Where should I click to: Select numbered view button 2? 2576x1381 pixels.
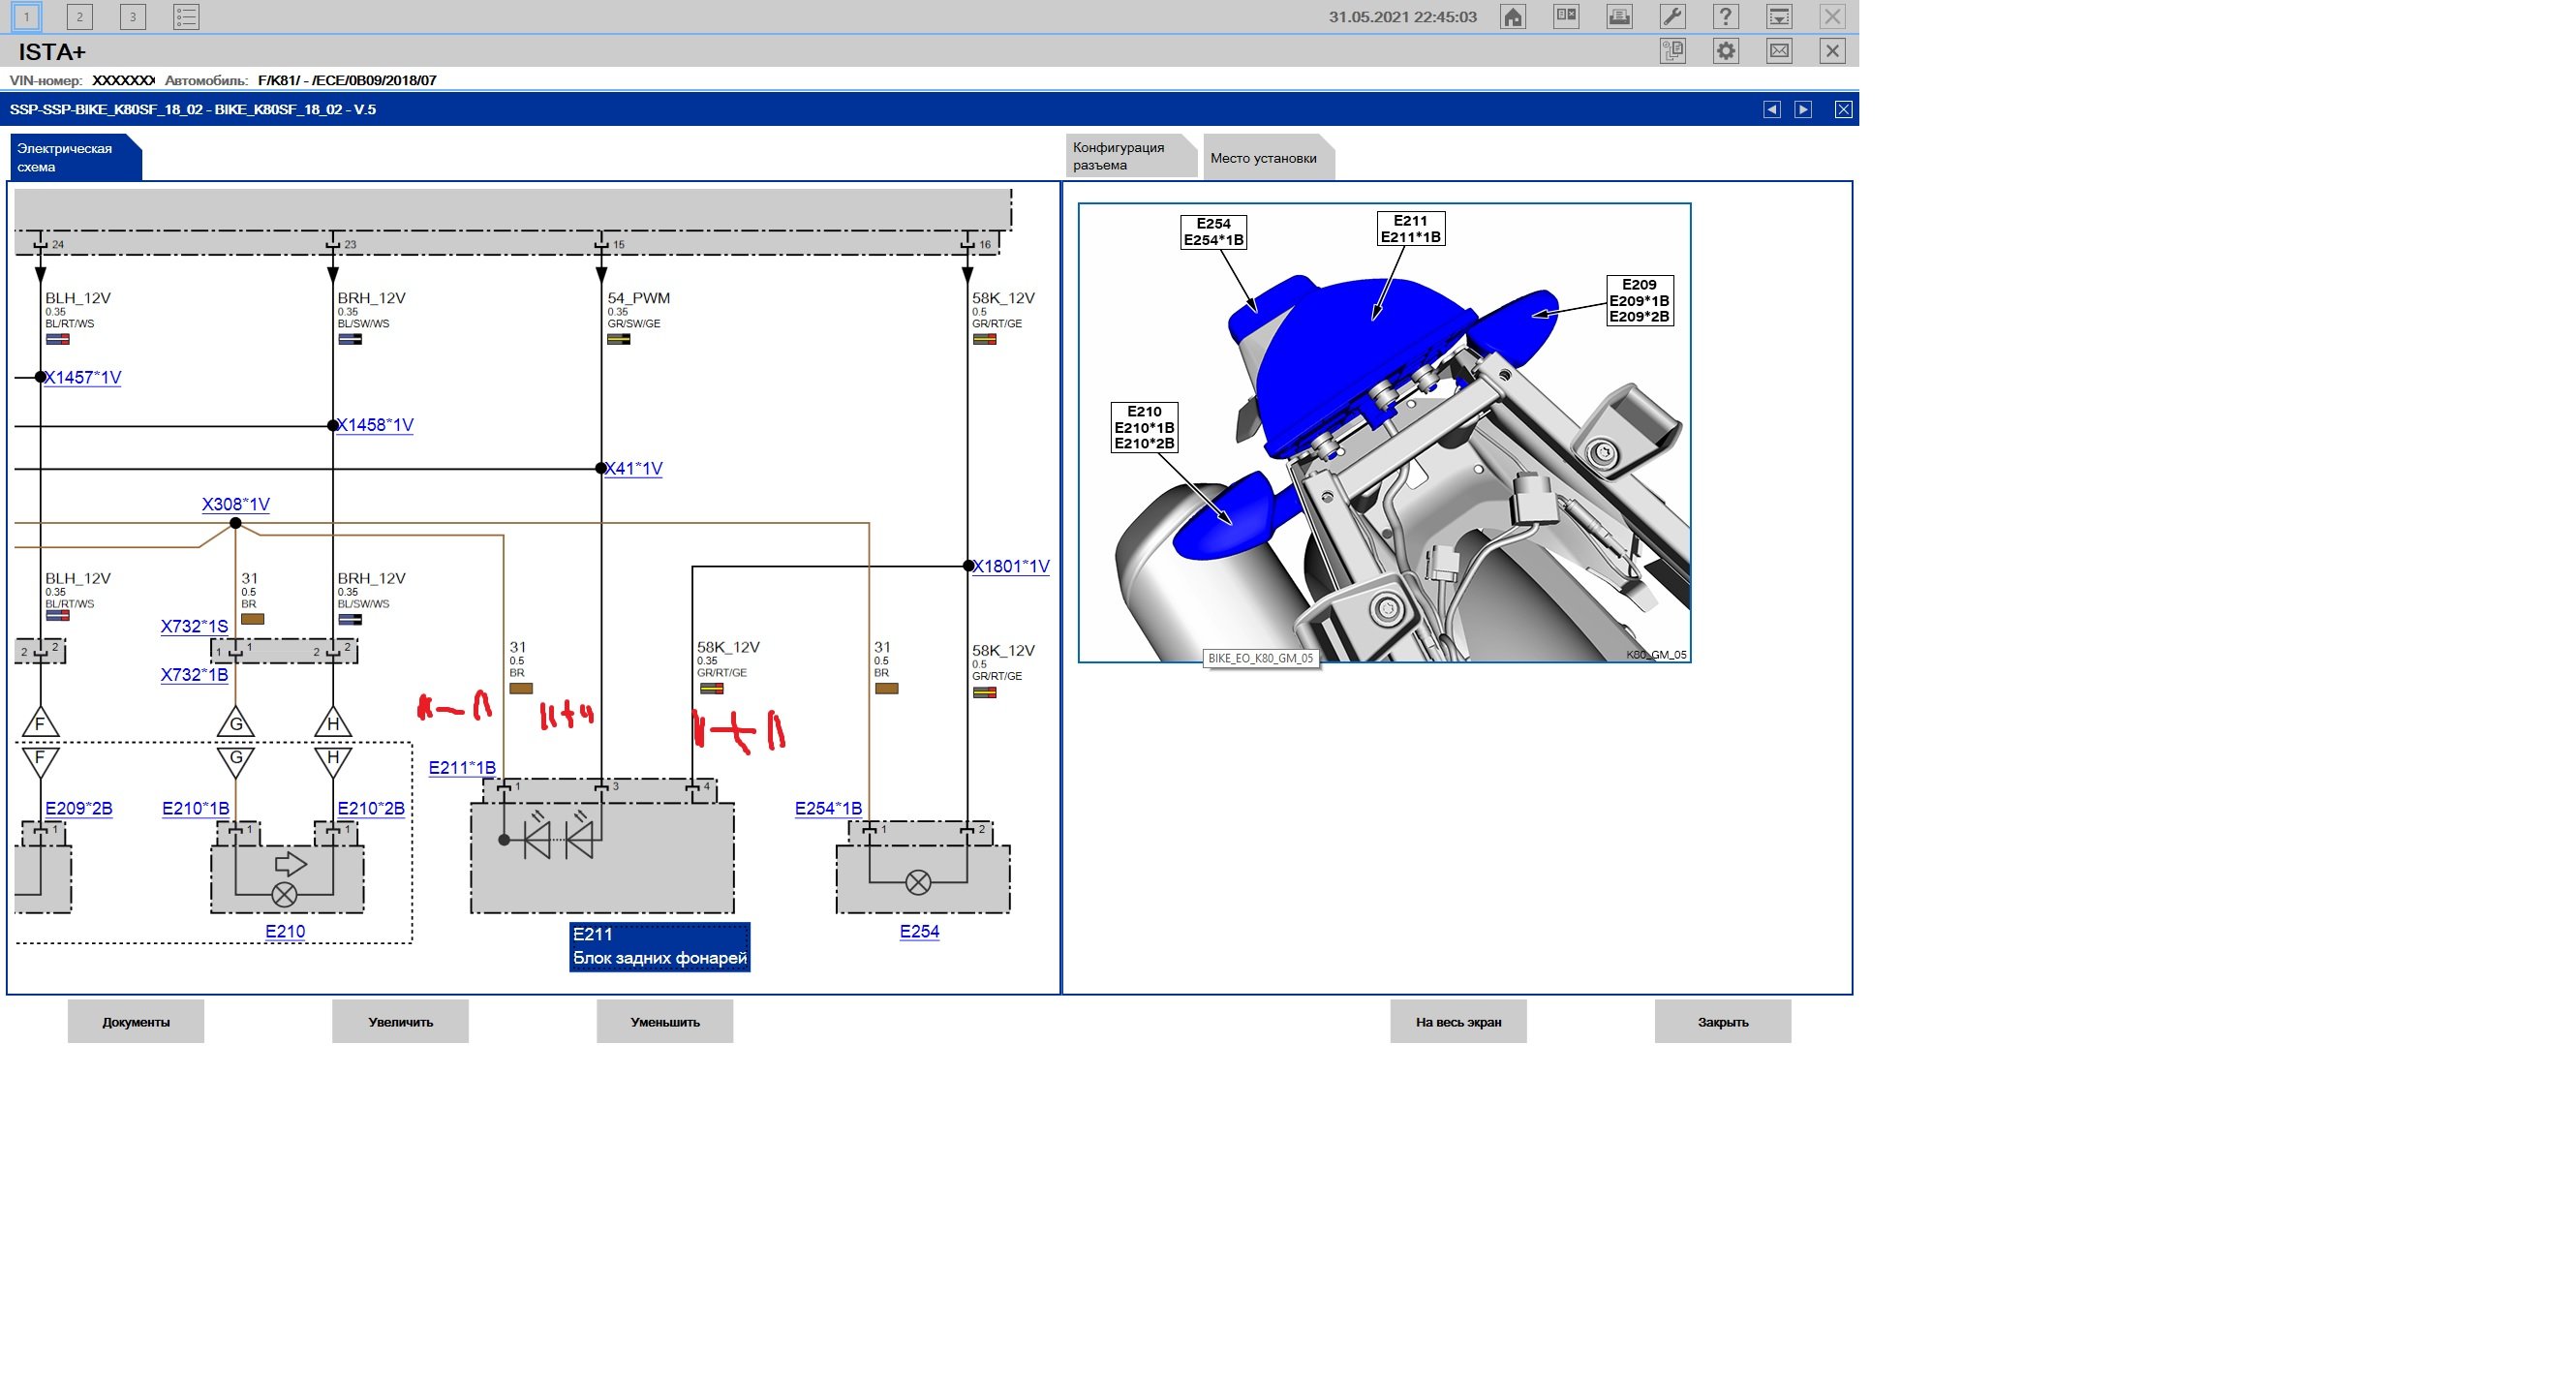point(79,17)
